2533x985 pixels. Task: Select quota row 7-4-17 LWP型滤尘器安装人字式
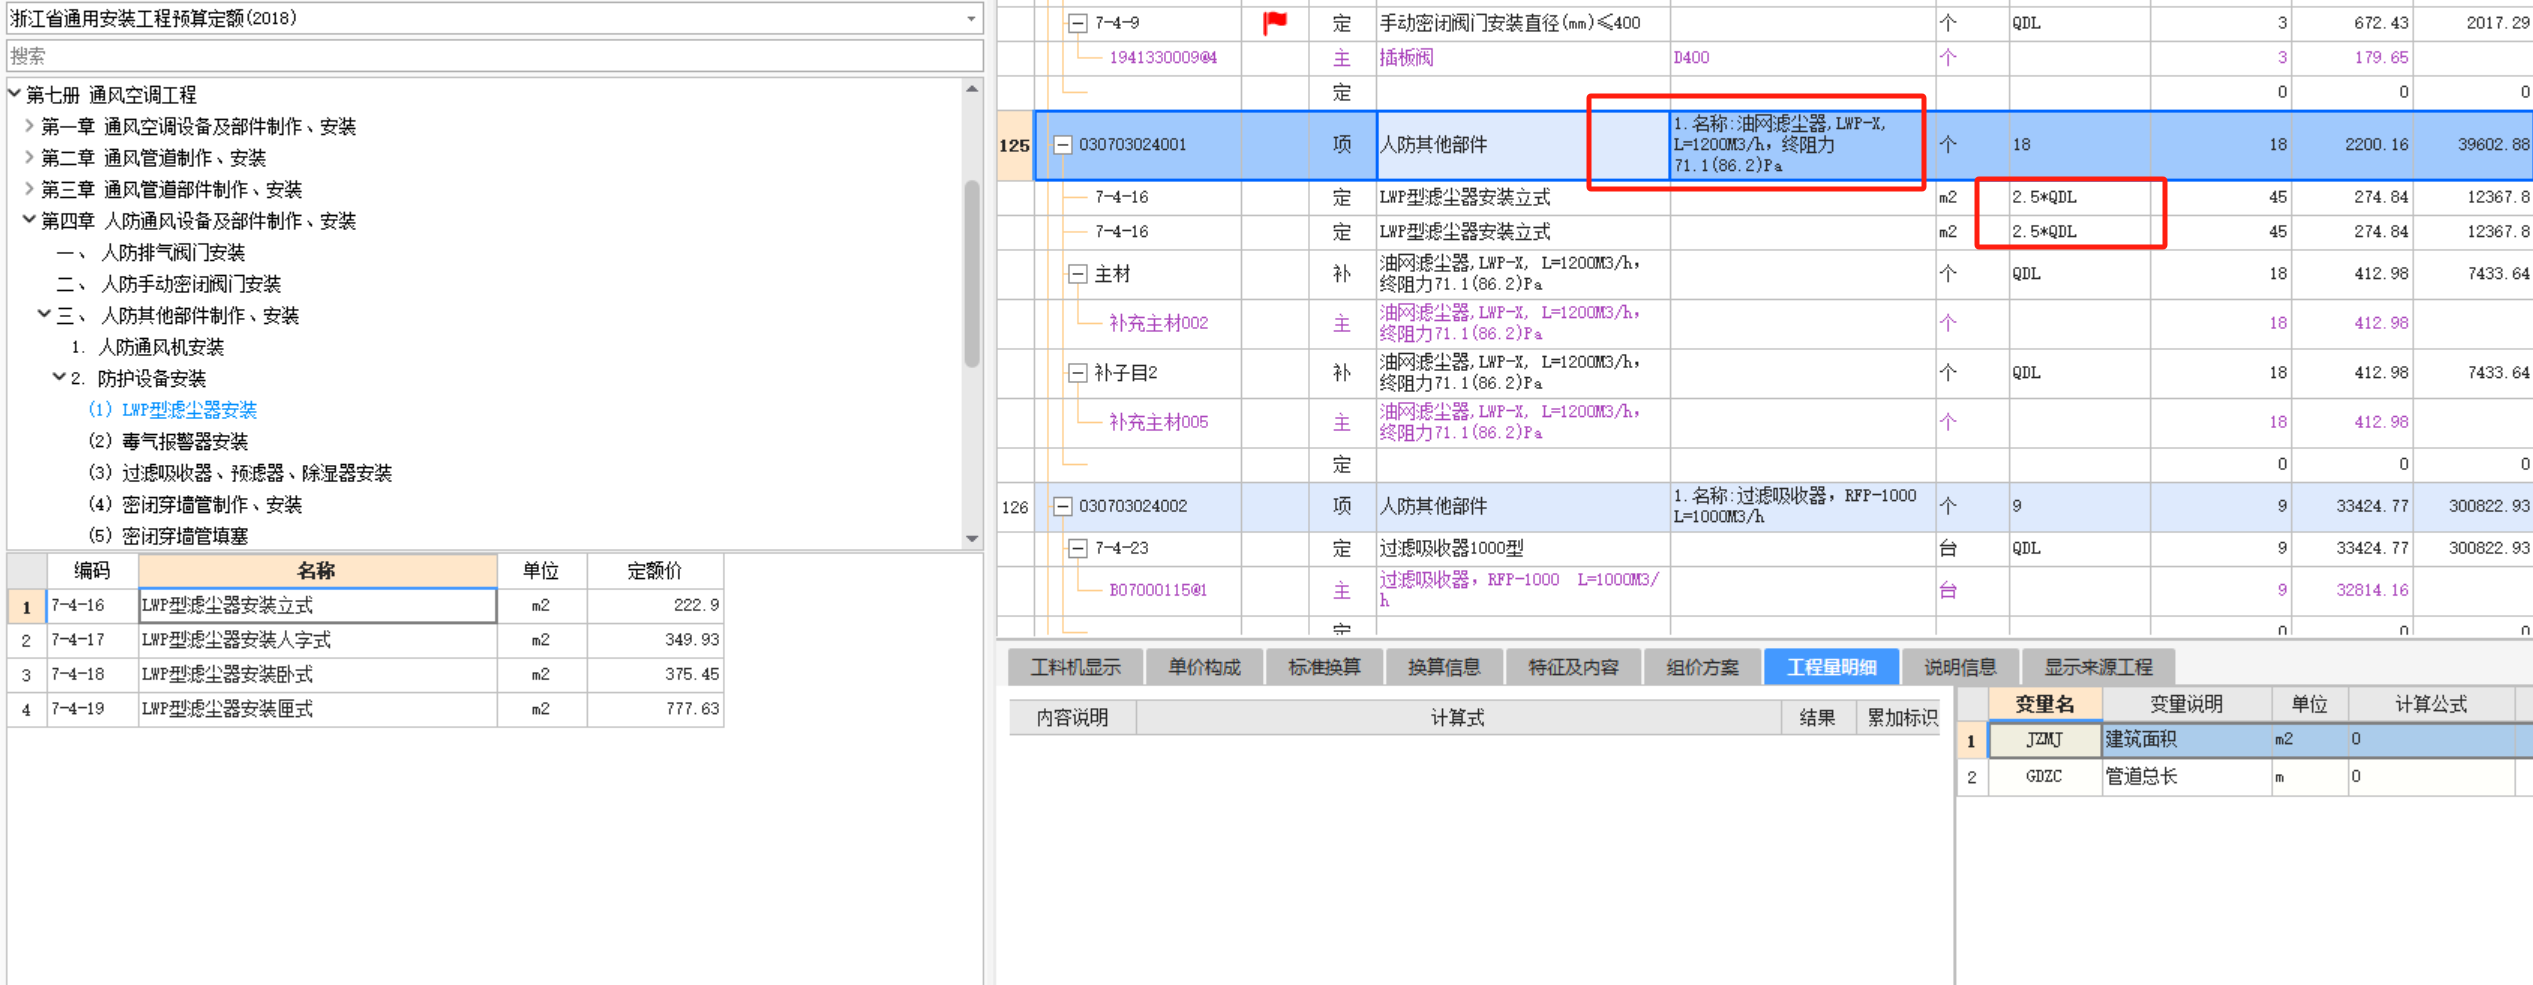pyautogui.click(x=365, y=640)
